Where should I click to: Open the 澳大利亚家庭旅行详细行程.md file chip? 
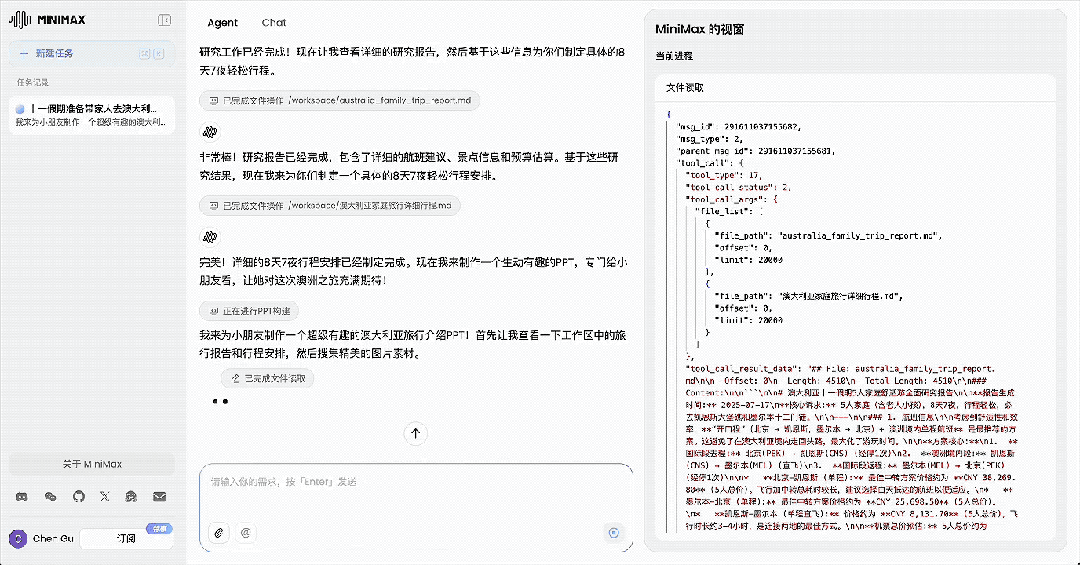point(330,205)
